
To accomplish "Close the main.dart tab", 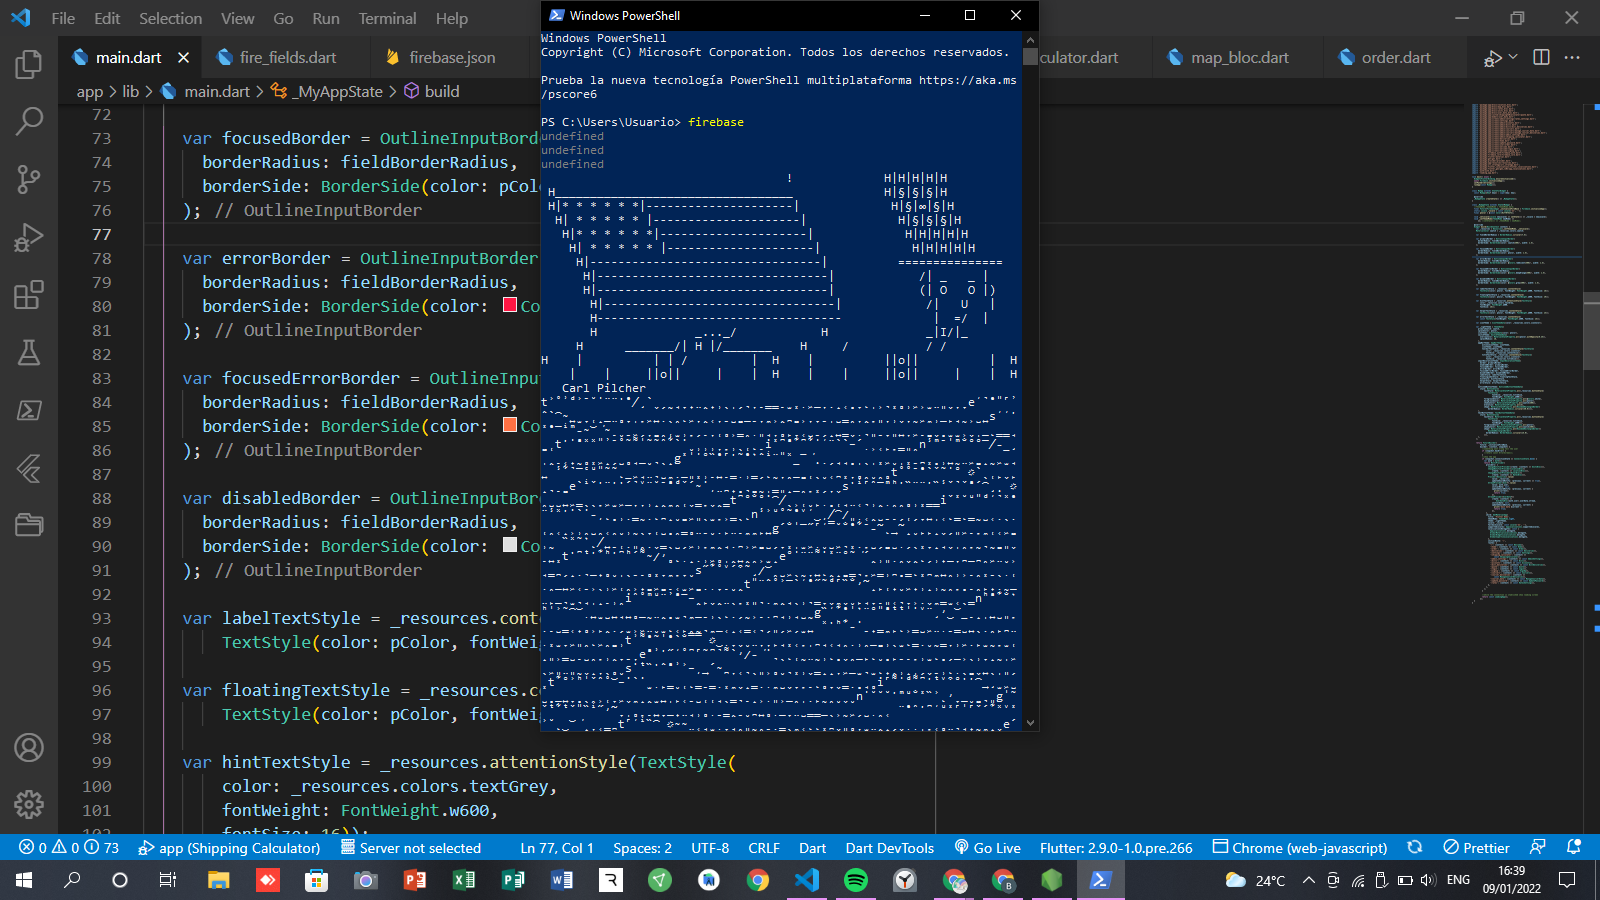I will pyautogui.click(x=183, y=58).
